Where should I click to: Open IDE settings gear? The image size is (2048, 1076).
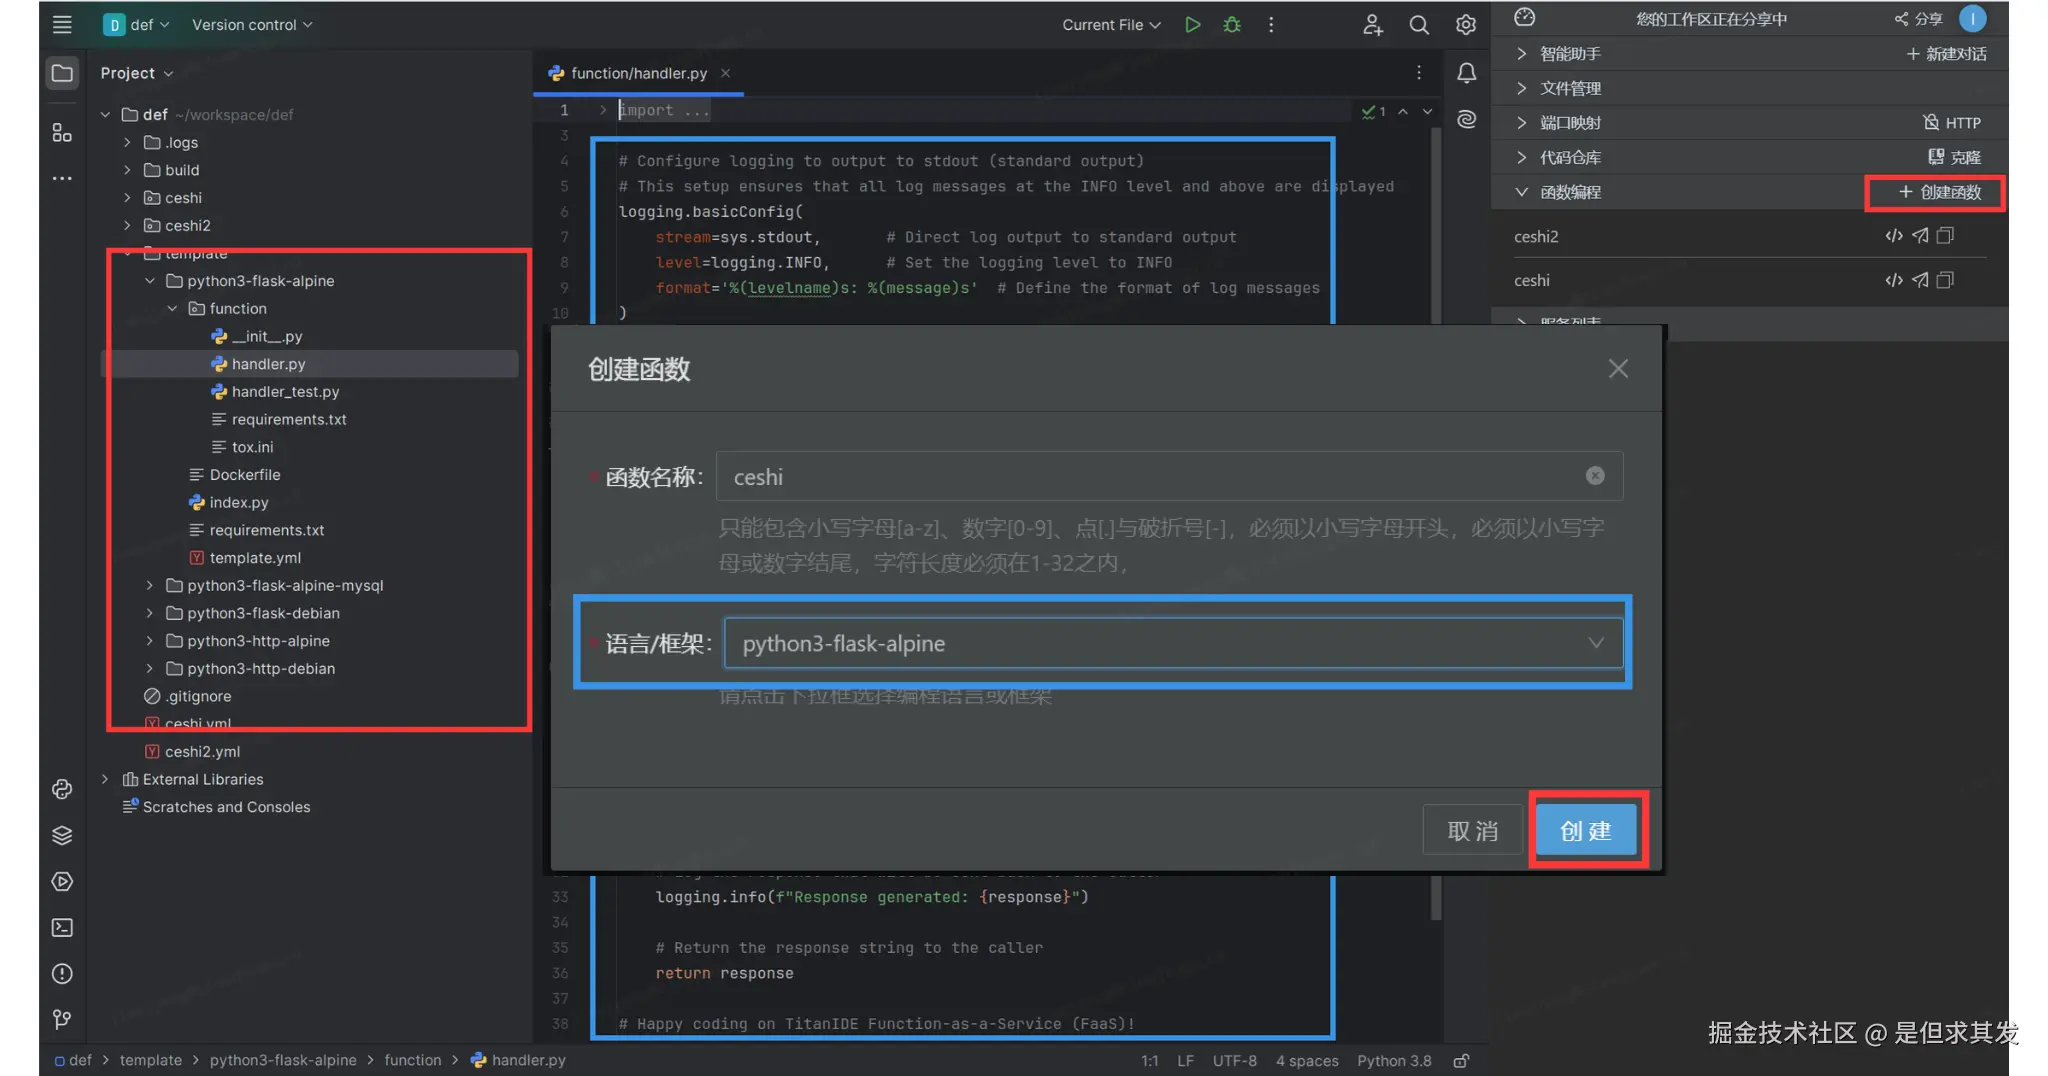(1465, 25)
